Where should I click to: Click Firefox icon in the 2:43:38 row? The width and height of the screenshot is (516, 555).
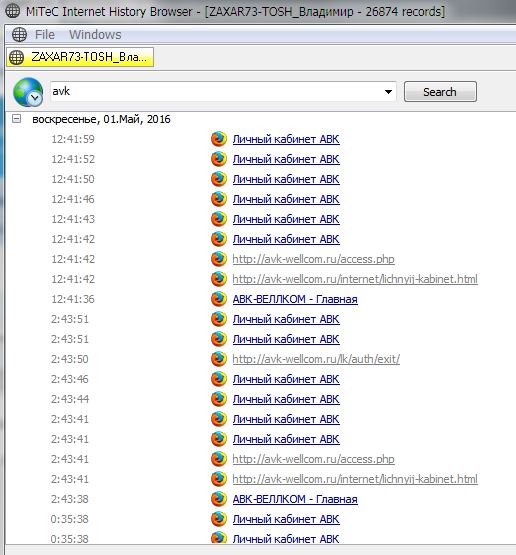[x=219, y=499]
